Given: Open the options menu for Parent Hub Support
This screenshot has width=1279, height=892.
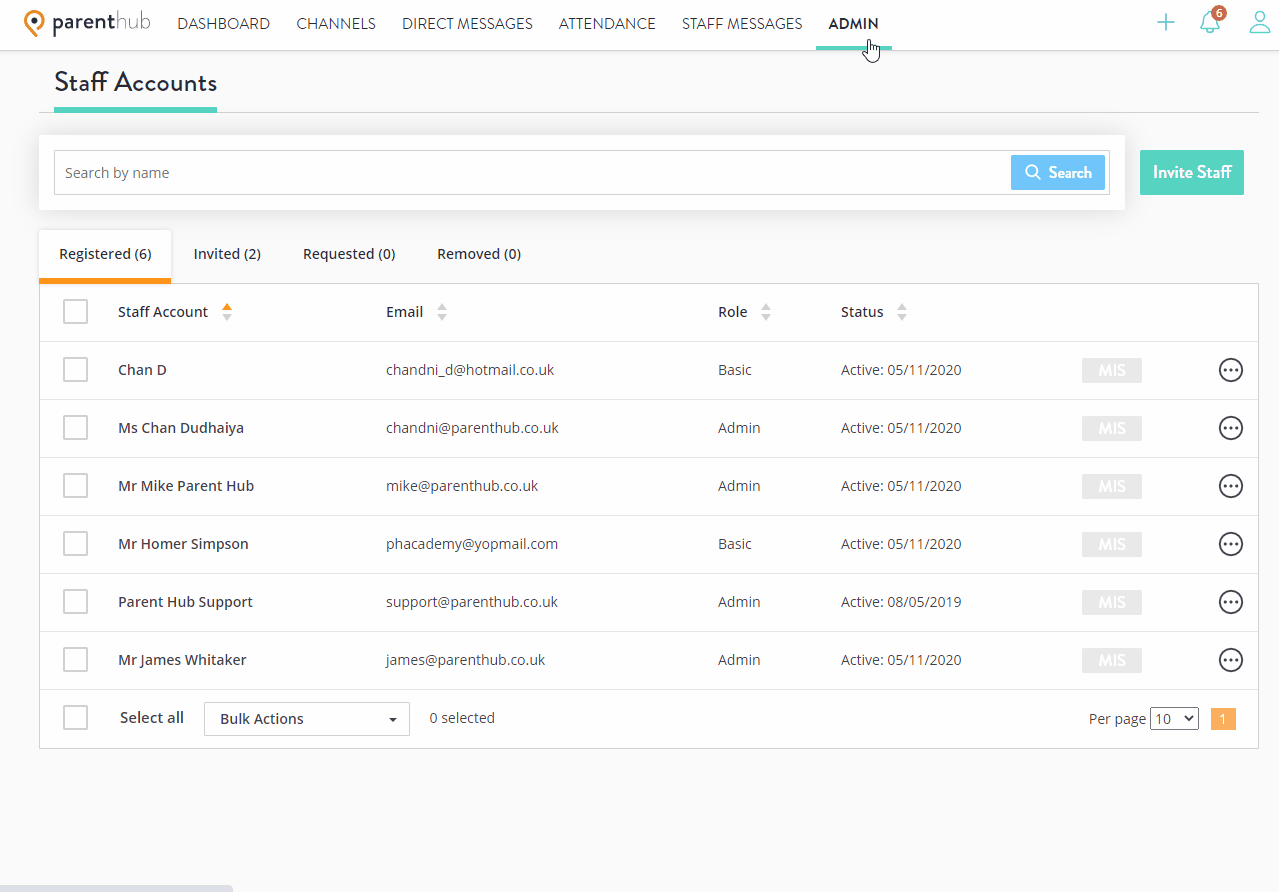Looking at the screenshot, I should pyautogui.click(x=1231, y=602).
